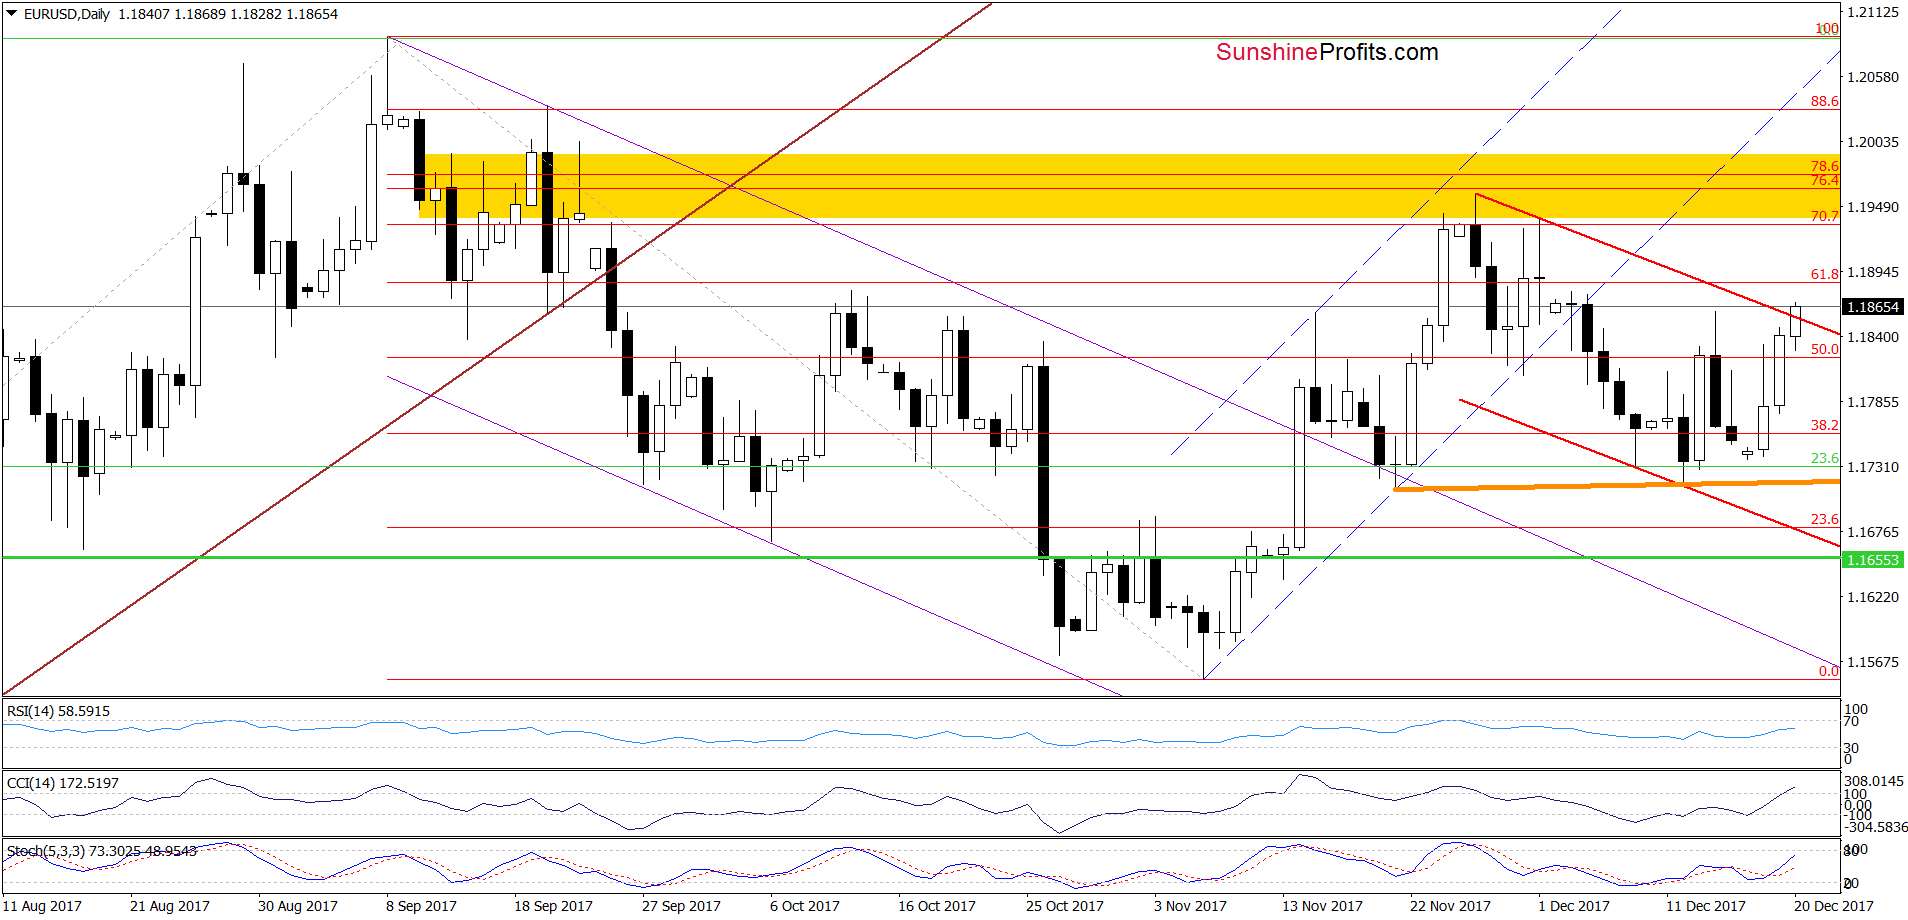Click the 61.8 Fibonacci level label
Viewport: 1908px width, 920px height.
point(1825,274)
